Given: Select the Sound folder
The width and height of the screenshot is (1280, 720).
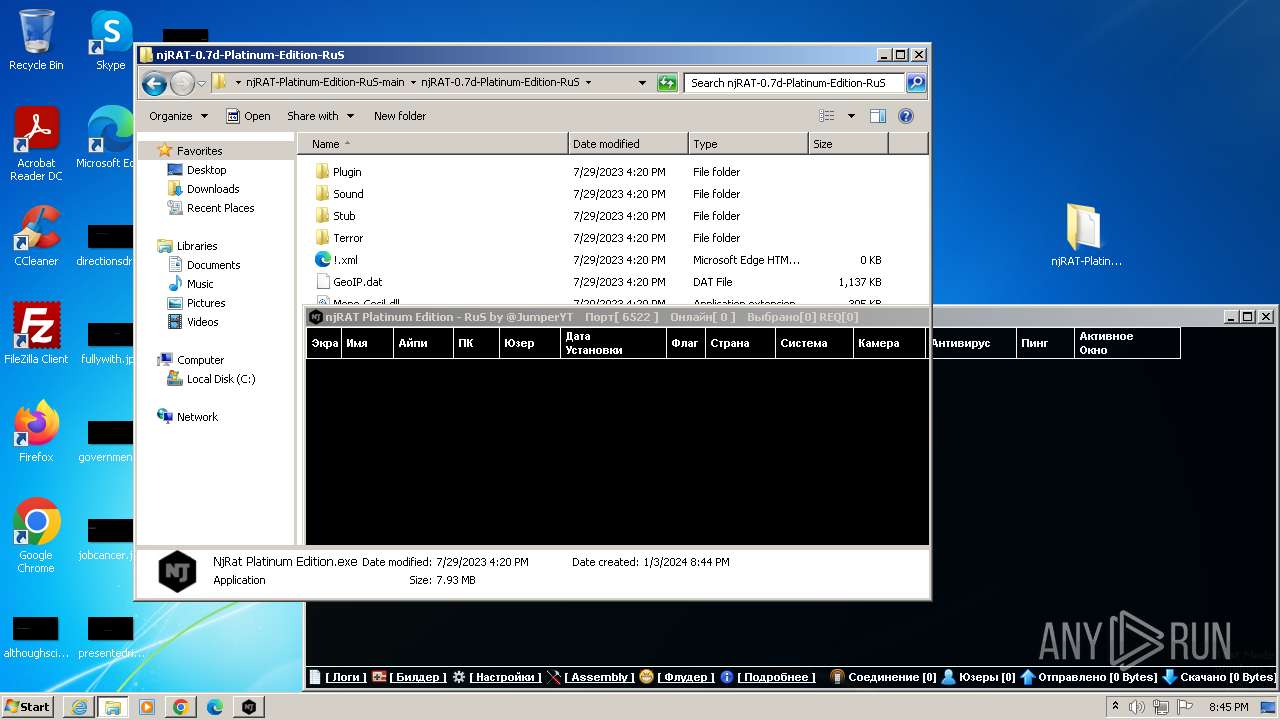Looking at the screenshot, I should pyautogui.click(x=348, y=194).
